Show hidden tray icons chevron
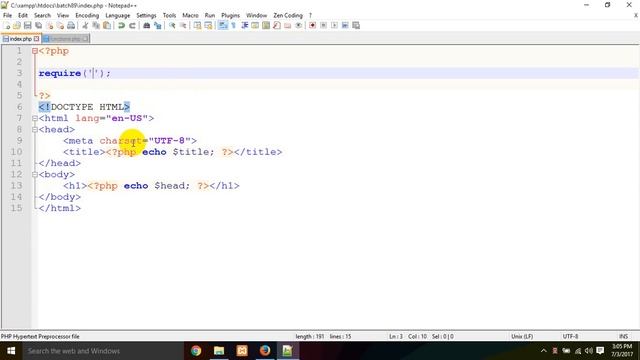This screenshot has width=640, height=360. click(x=543, y=351)
